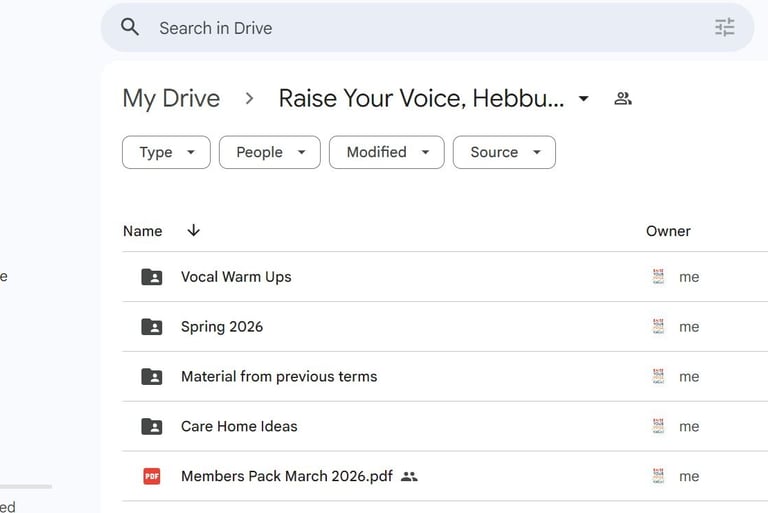Open the People filter dropdown

click(270, 152)
